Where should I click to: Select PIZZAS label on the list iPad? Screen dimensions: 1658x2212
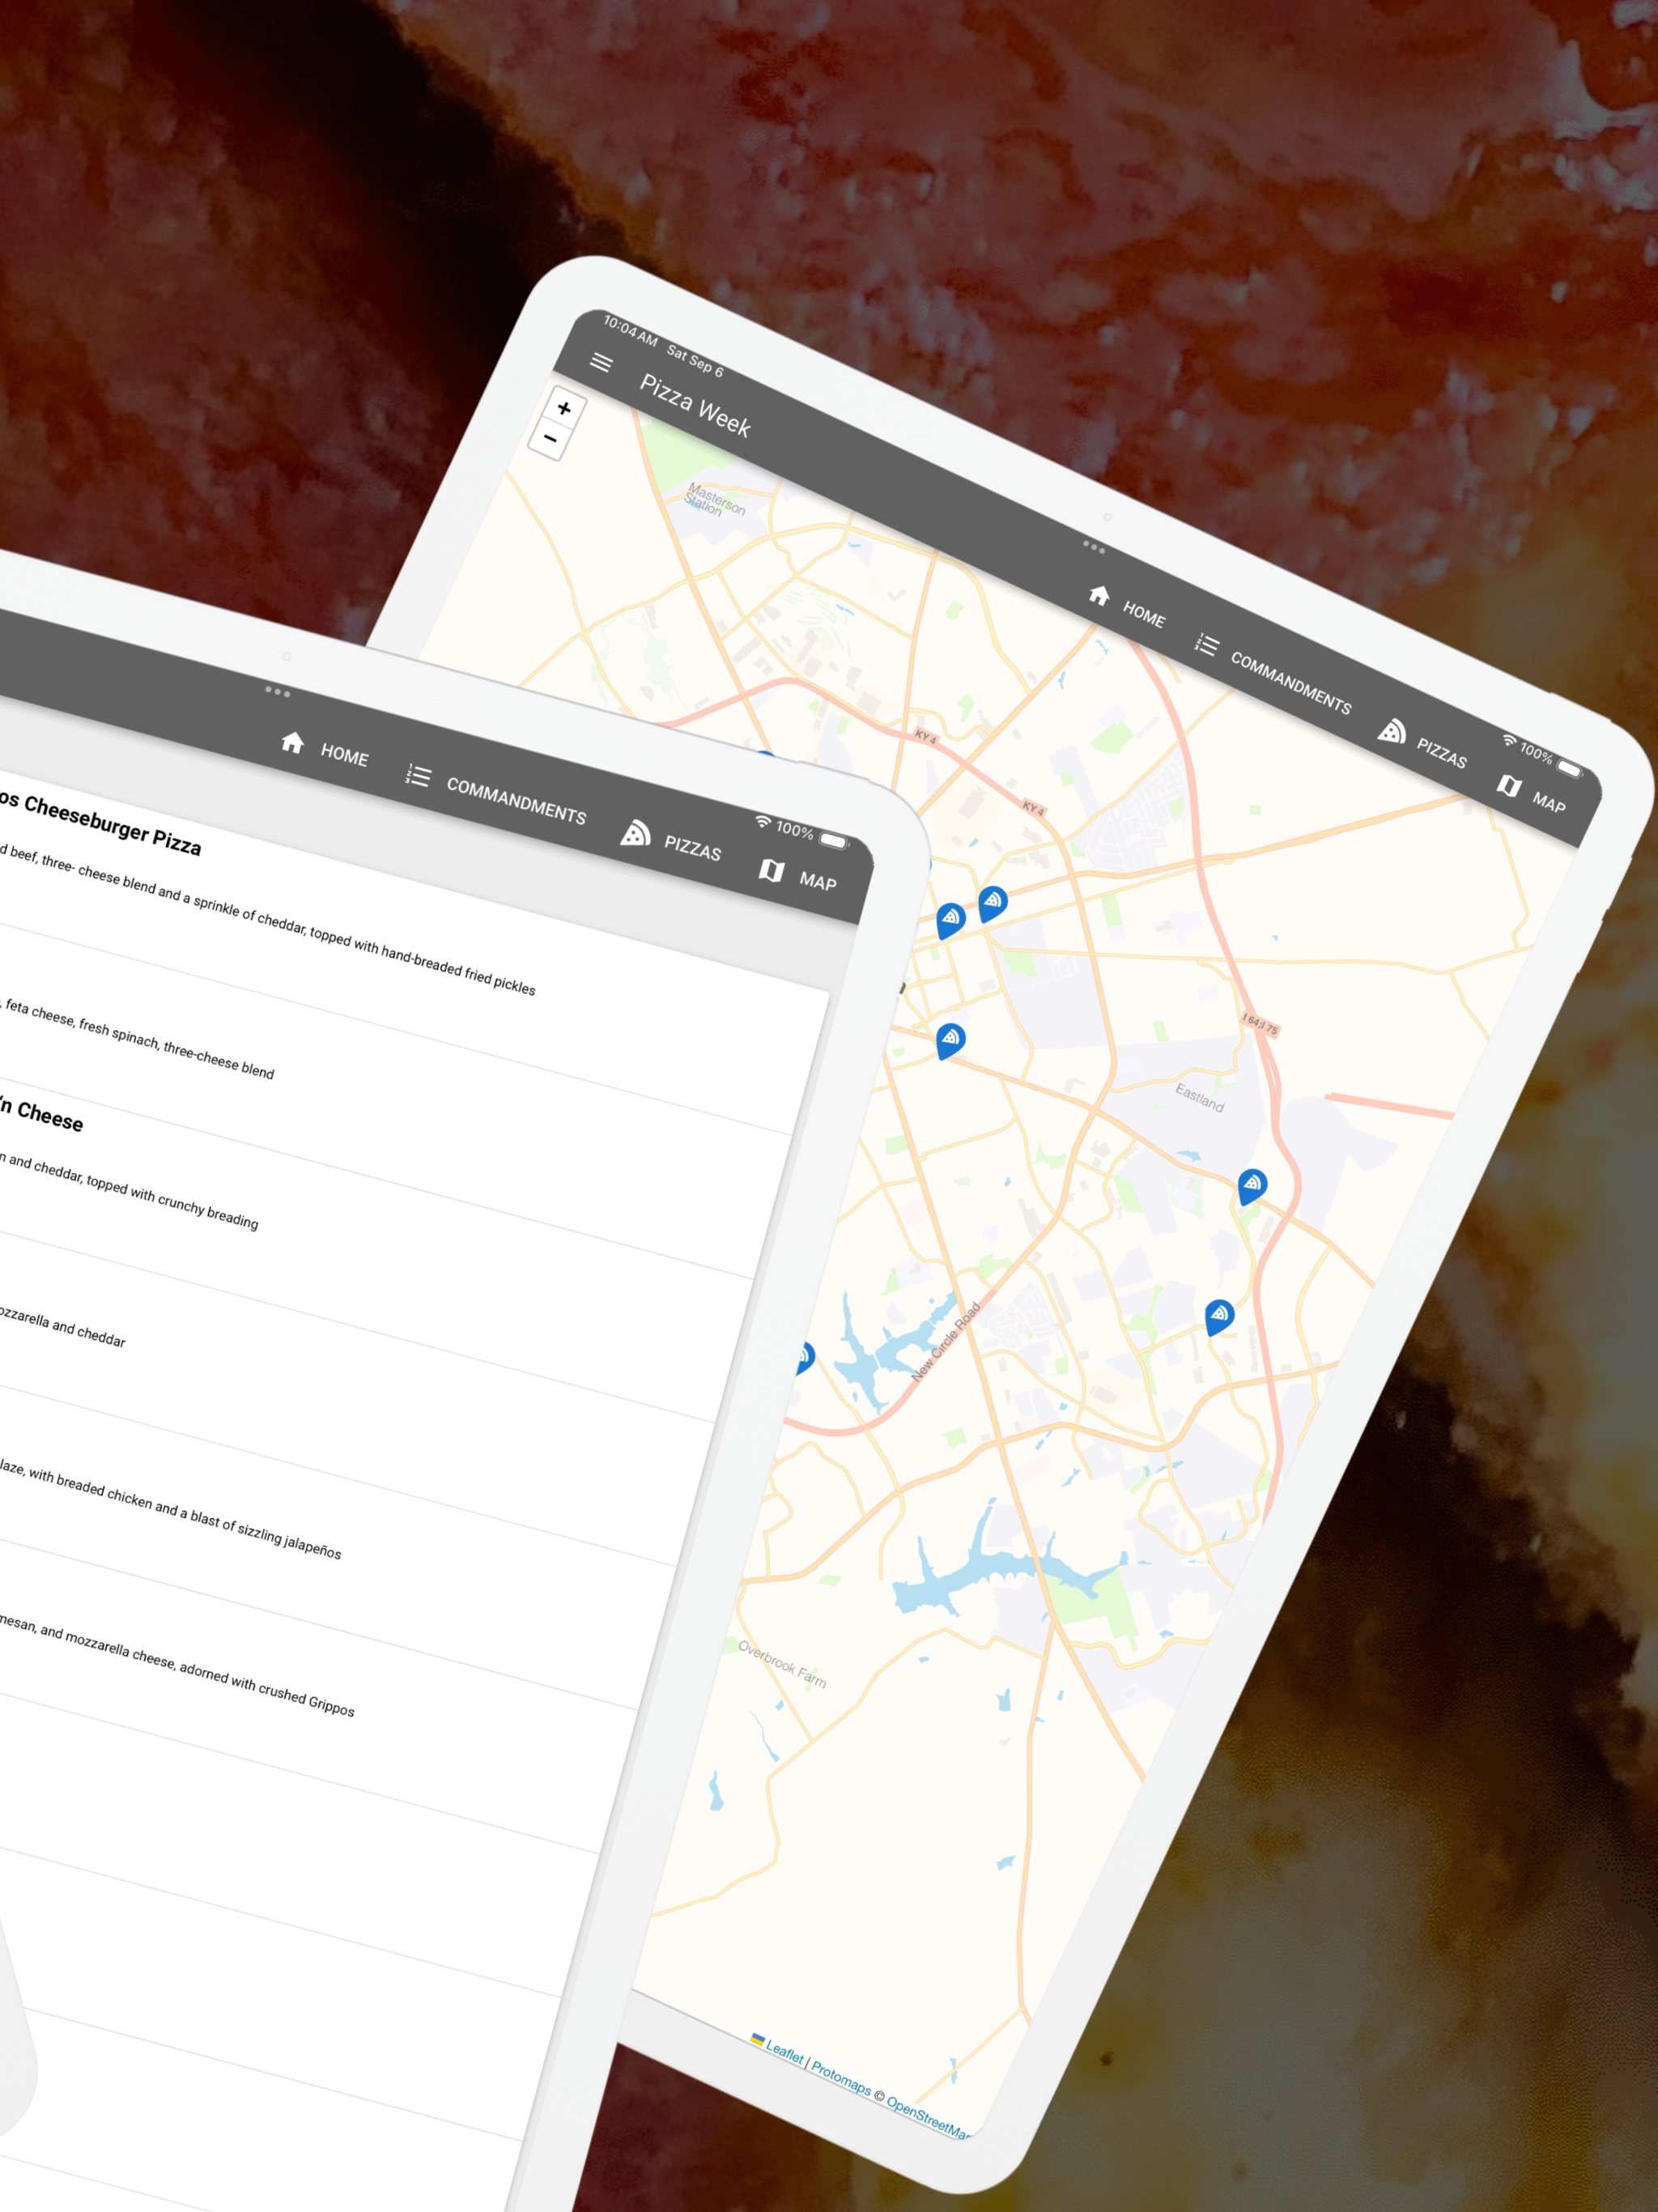tap(692, 848)
